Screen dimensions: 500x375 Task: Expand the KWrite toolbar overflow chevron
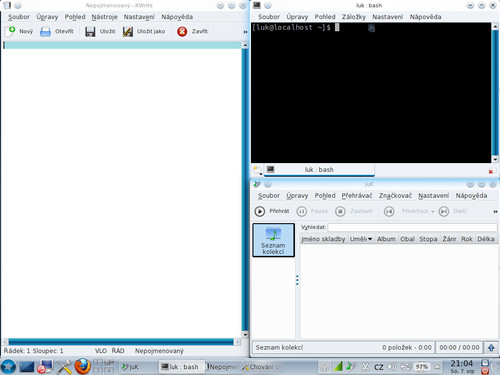coord(245,32)
